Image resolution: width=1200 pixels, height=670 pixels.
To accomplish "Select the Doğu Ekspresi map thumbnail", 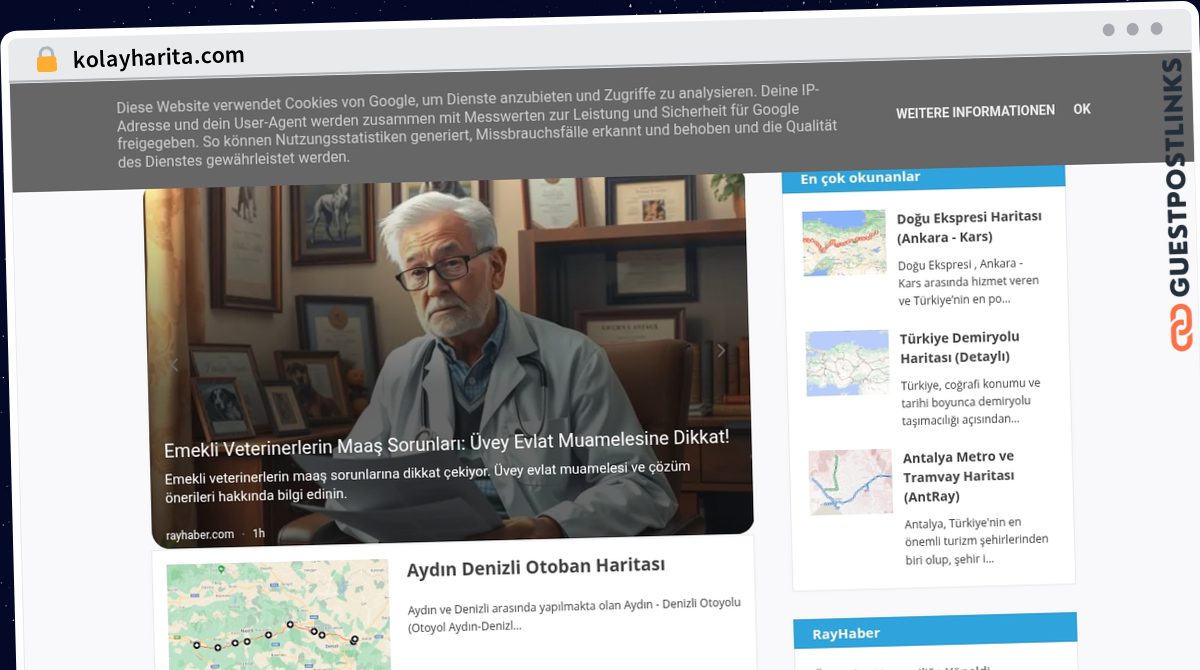I will pyautogui.click(x=844, y=243).
